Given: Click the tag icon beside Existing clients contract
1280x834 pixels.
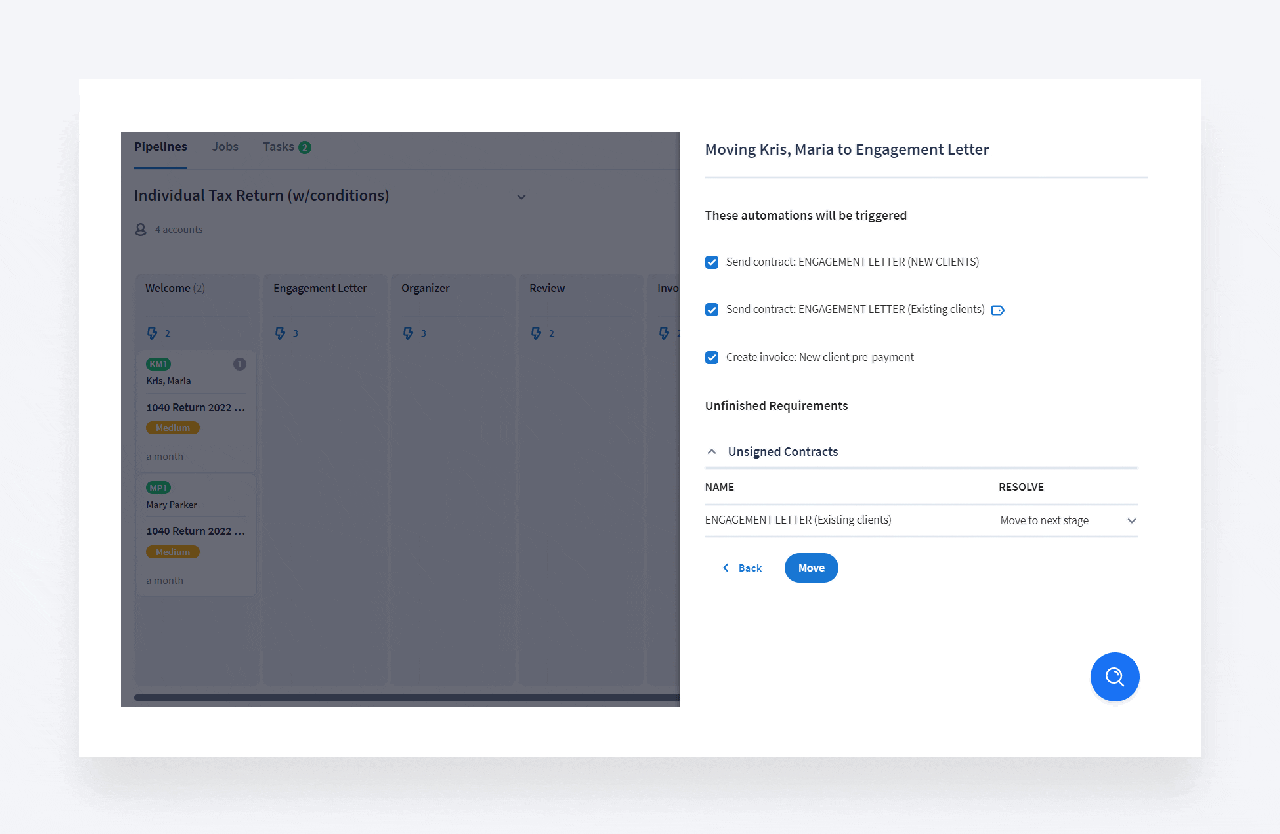Looking at the screenshot, I should coord(997,310).
